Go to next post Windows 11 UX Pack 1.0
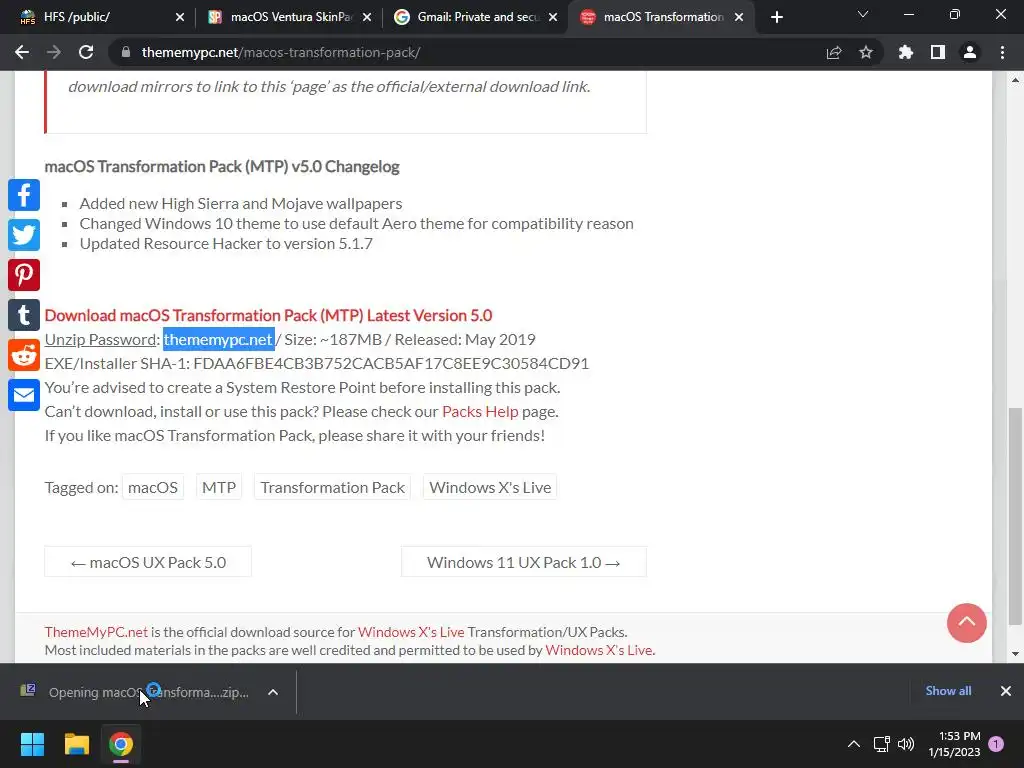Image resolution: width=1024 pixels, height=768 pixels. pos(524,562)
